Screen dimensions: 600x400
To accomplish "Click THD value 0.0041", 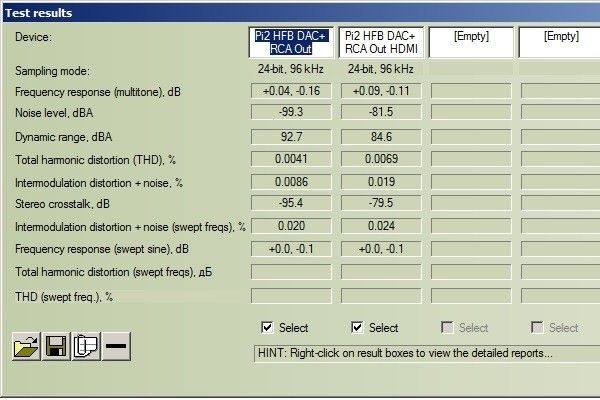I will coord(291,159).
